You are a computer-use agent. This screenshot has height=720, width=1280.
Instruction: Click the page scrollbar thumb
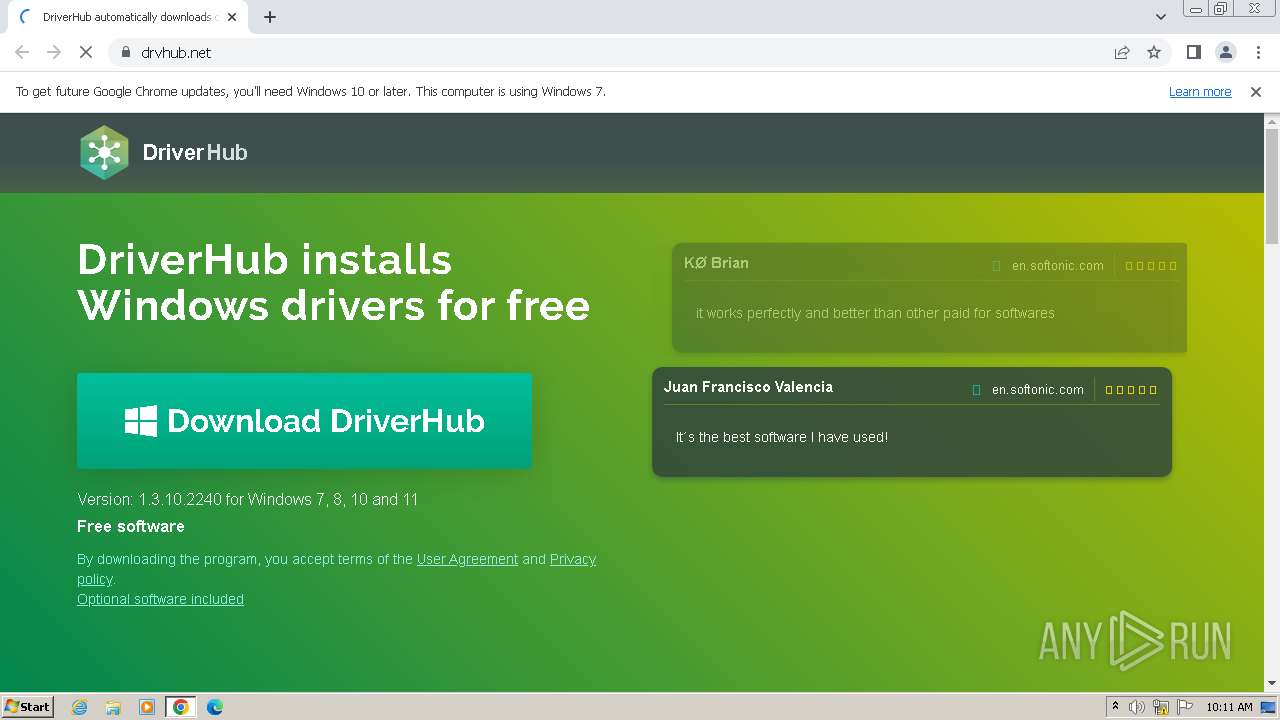click(x=1272, y=187)
